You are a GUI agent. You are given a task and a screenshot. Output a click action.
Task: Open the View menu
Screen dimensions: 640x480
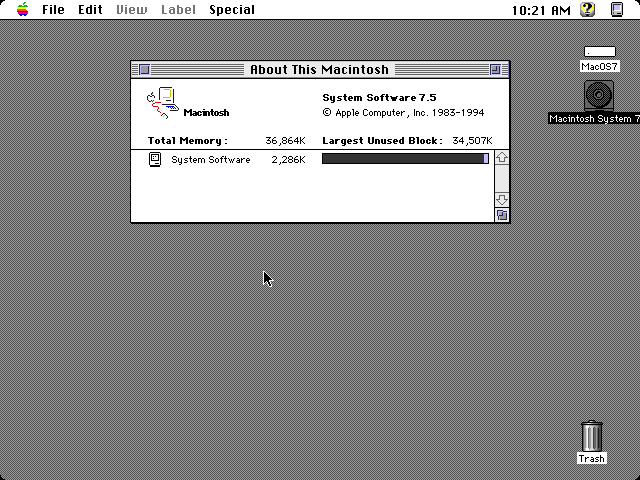[131, 9]
